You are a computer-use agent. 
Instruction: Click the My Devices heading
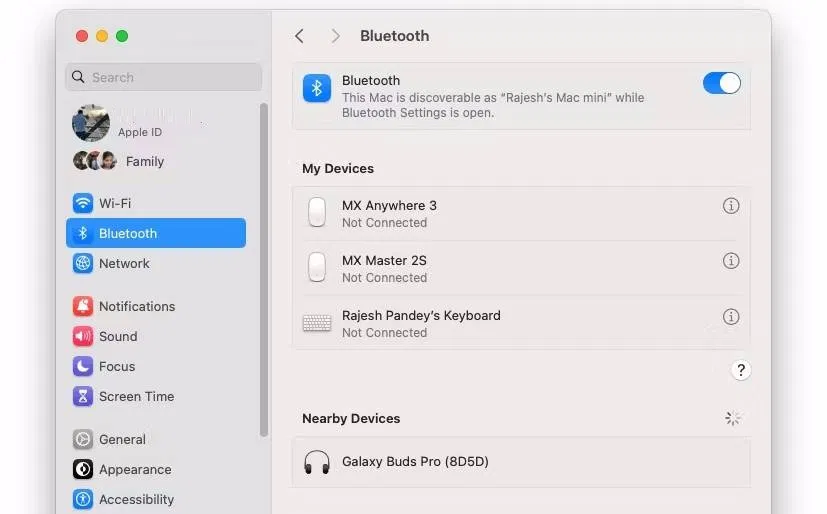[338, 169]
